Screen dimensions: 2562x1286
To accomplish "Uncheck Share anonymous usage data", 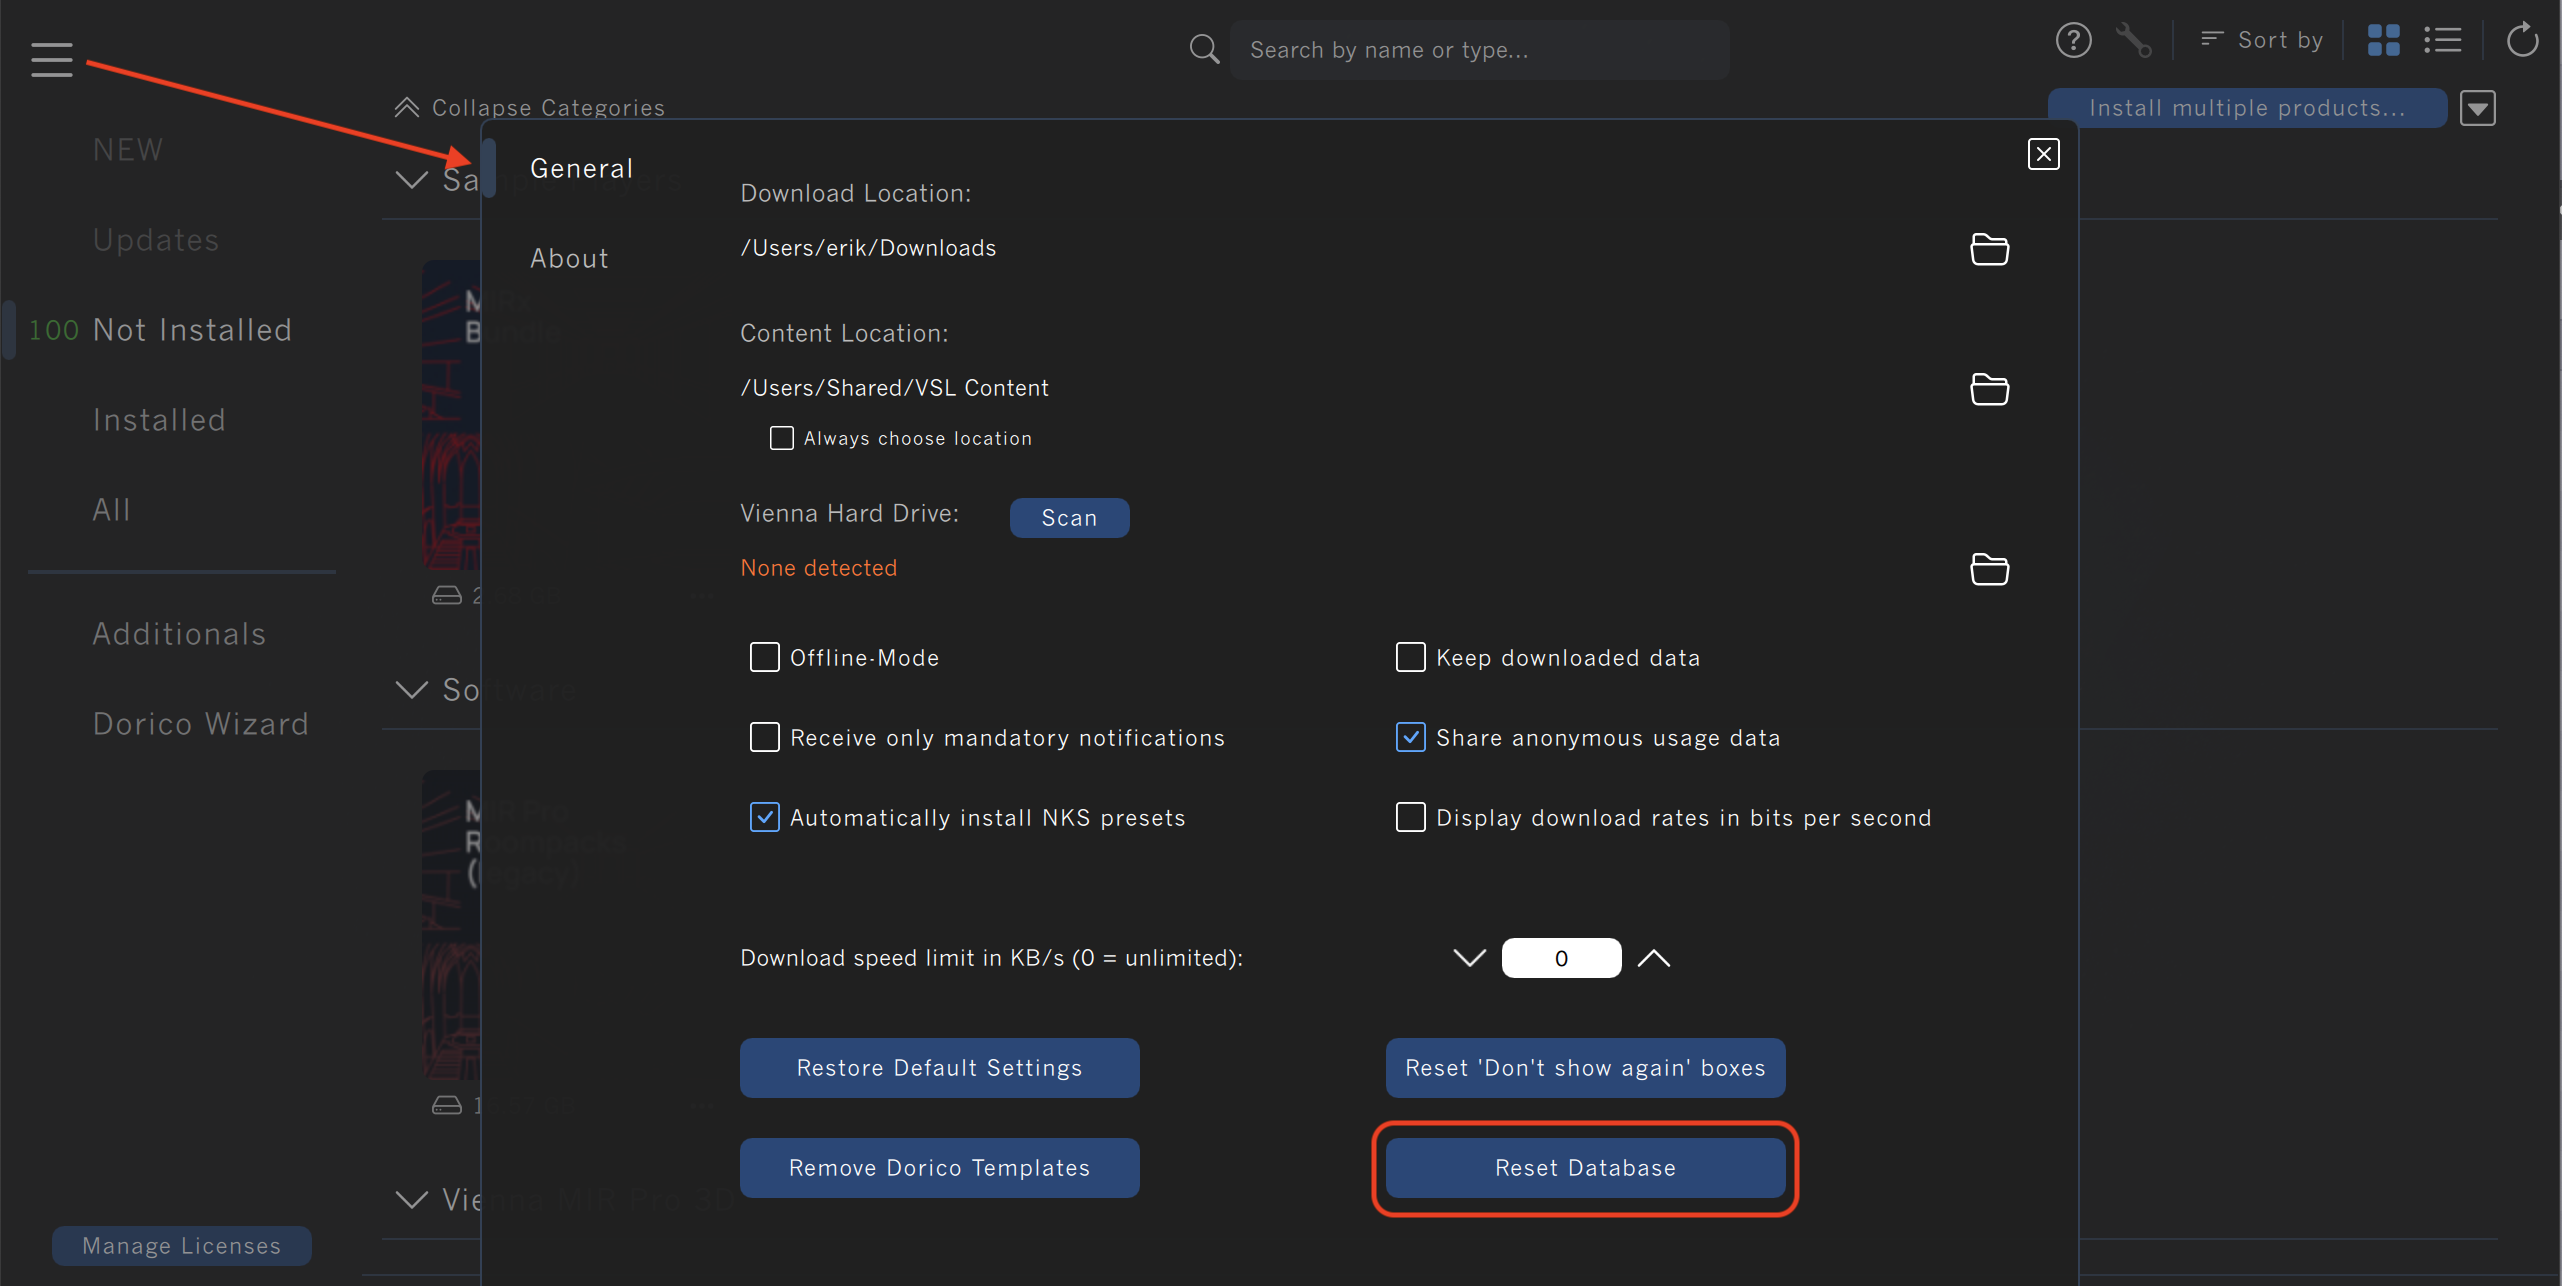I will (x=1410, y=737).
